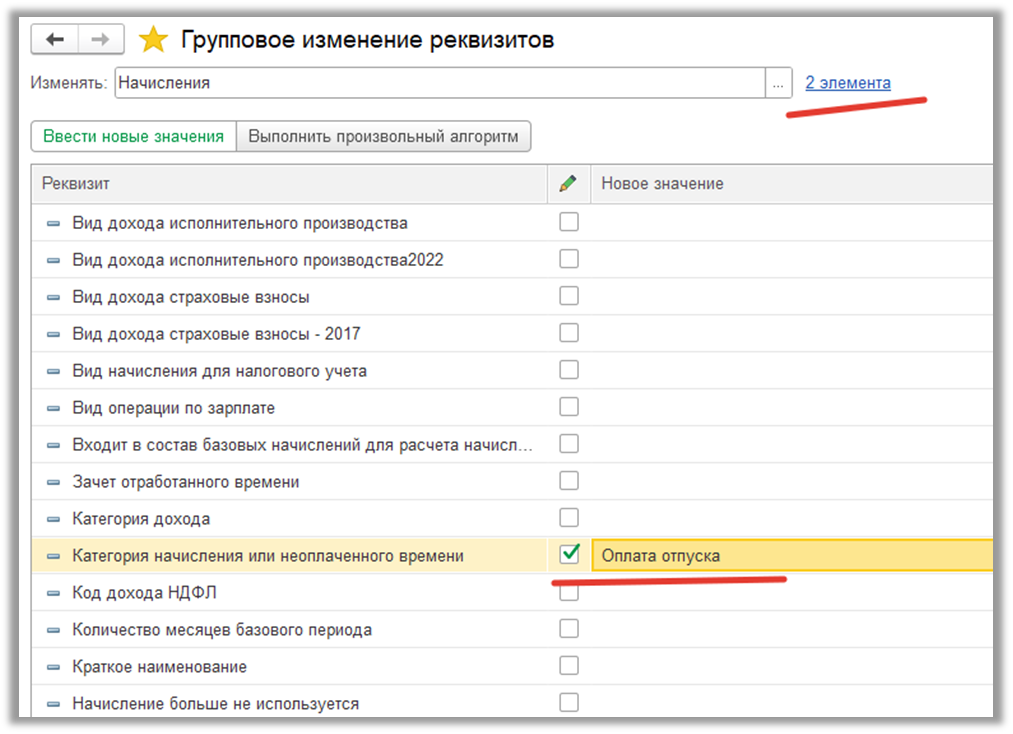Image resolution: width=1013 pixels, height=734 pixels.
Task: Click the row icon beside Краткое наименование
Action: 53,667
